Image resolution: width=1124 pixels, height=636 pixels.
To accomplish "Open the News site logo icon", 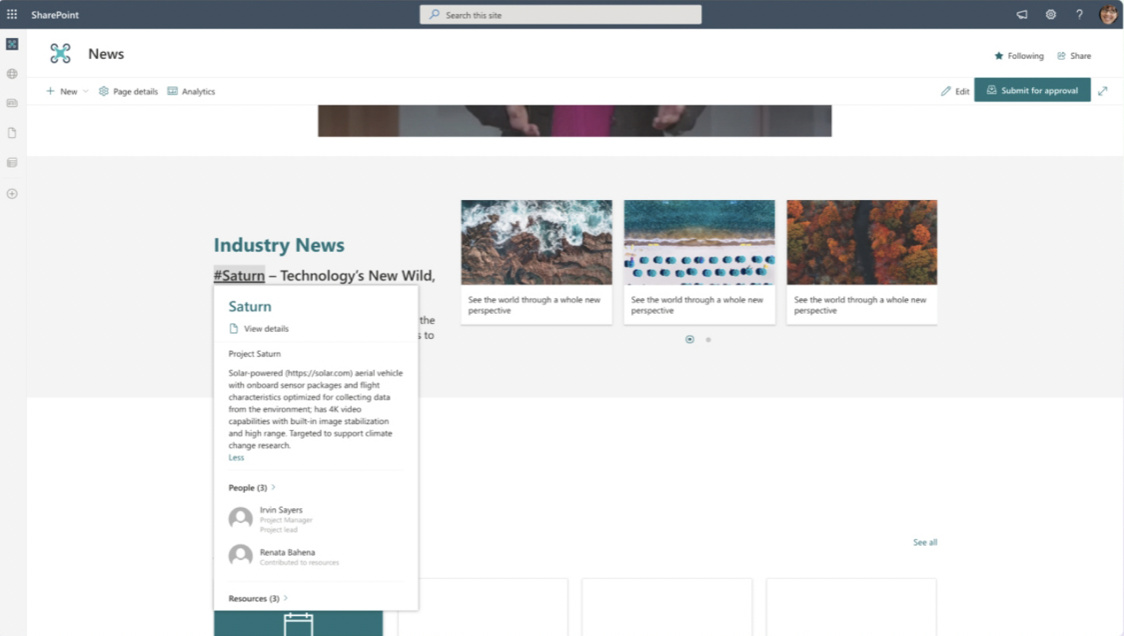I will pyautogui.click(x=61, y=54).
